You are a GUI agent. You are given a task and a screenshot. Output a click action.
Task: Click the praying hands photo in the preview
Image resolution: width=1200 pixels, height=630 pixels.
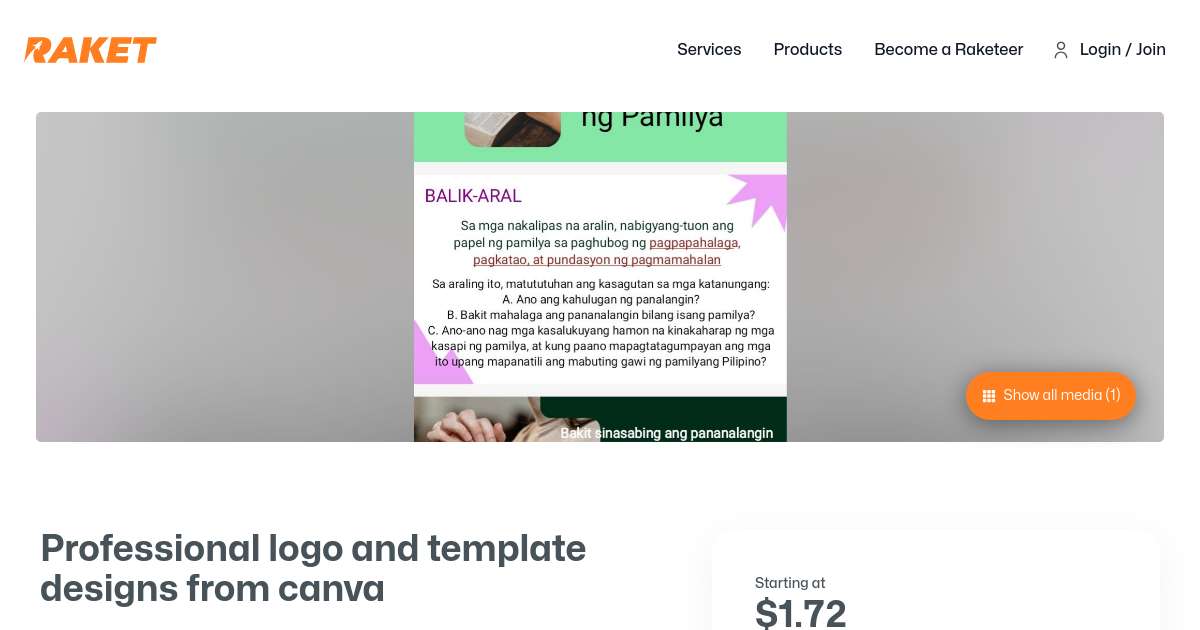point(477,420)
